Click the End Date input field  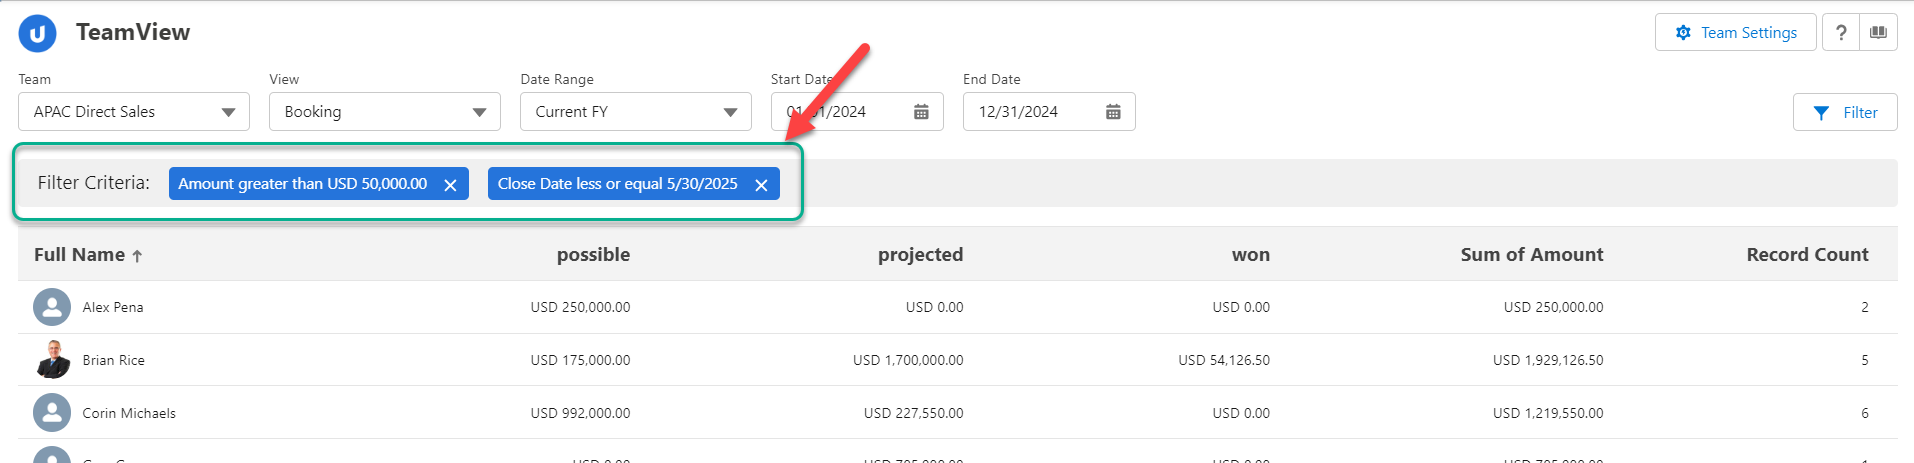click(x=1035, y=112)
